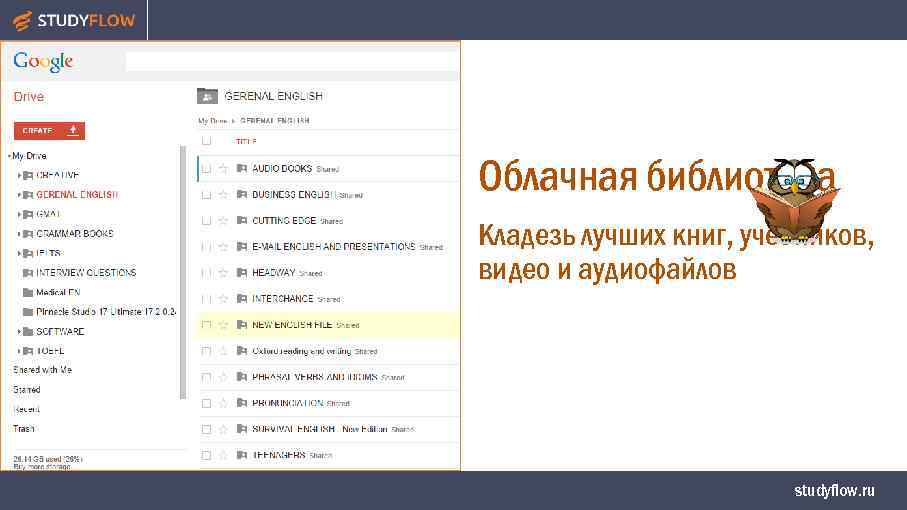The width and height of the screenshot is (907, 510).
Task: Expand the GMAT folder arrow
Action: point(19,215)
